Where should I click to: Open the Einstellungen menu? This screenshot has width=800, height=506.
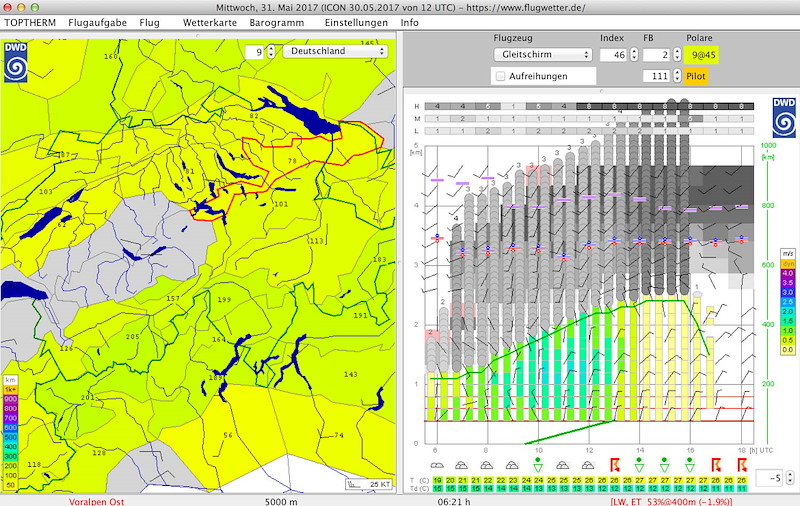point(356,22)
